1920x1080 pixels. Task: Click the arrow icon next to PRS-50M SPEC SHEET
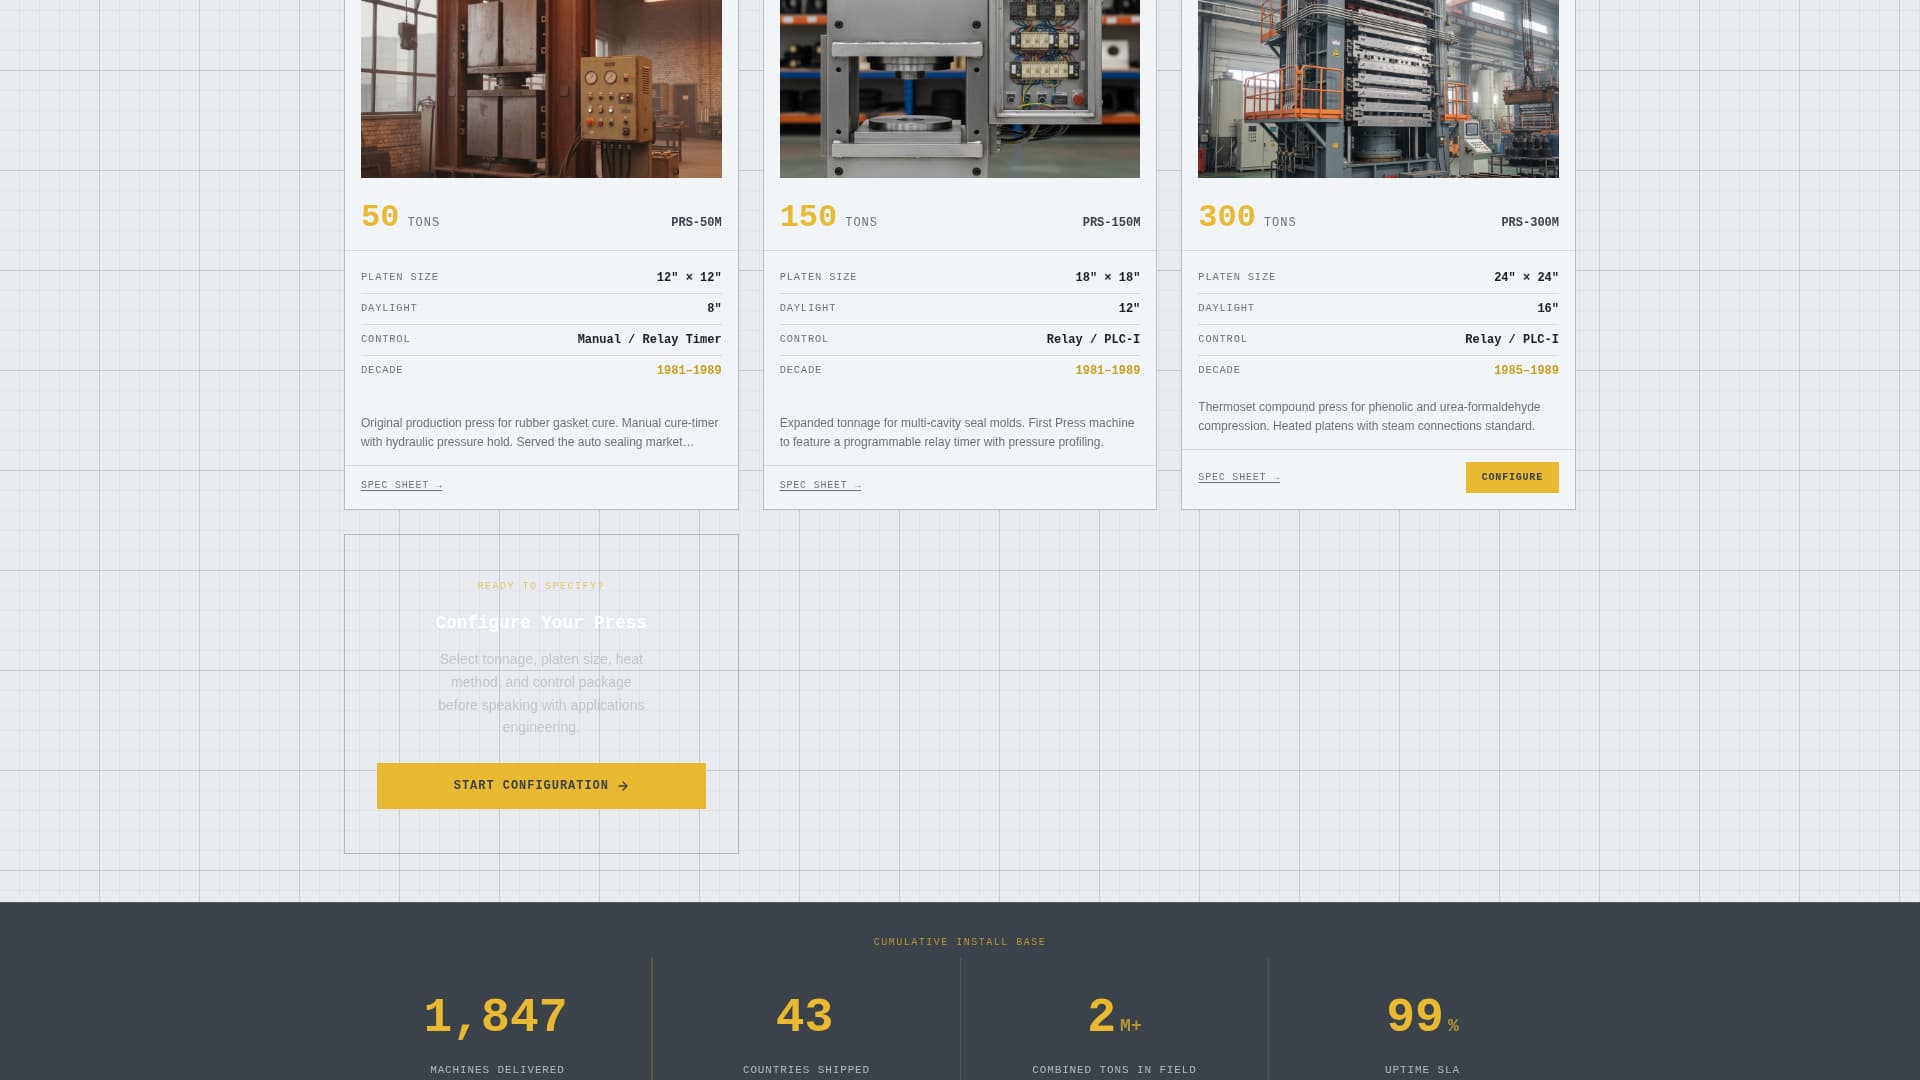439,485
